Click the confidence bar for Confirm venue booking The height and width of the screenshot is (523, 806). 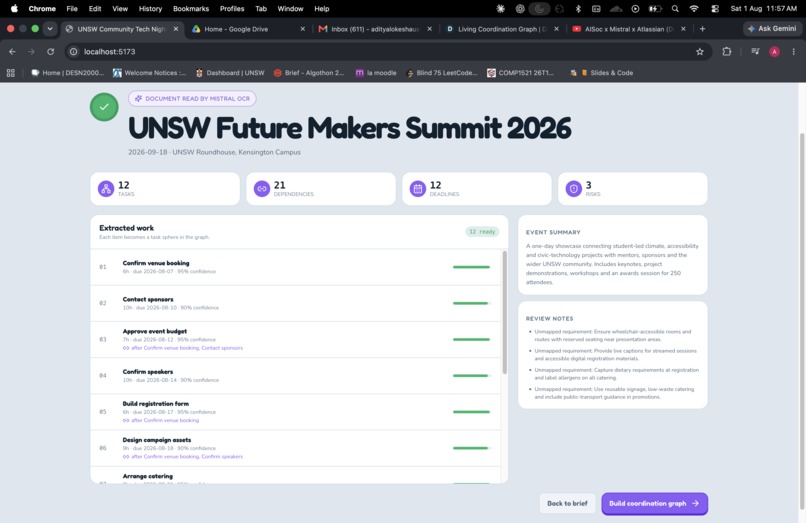(x=471, y=267)
